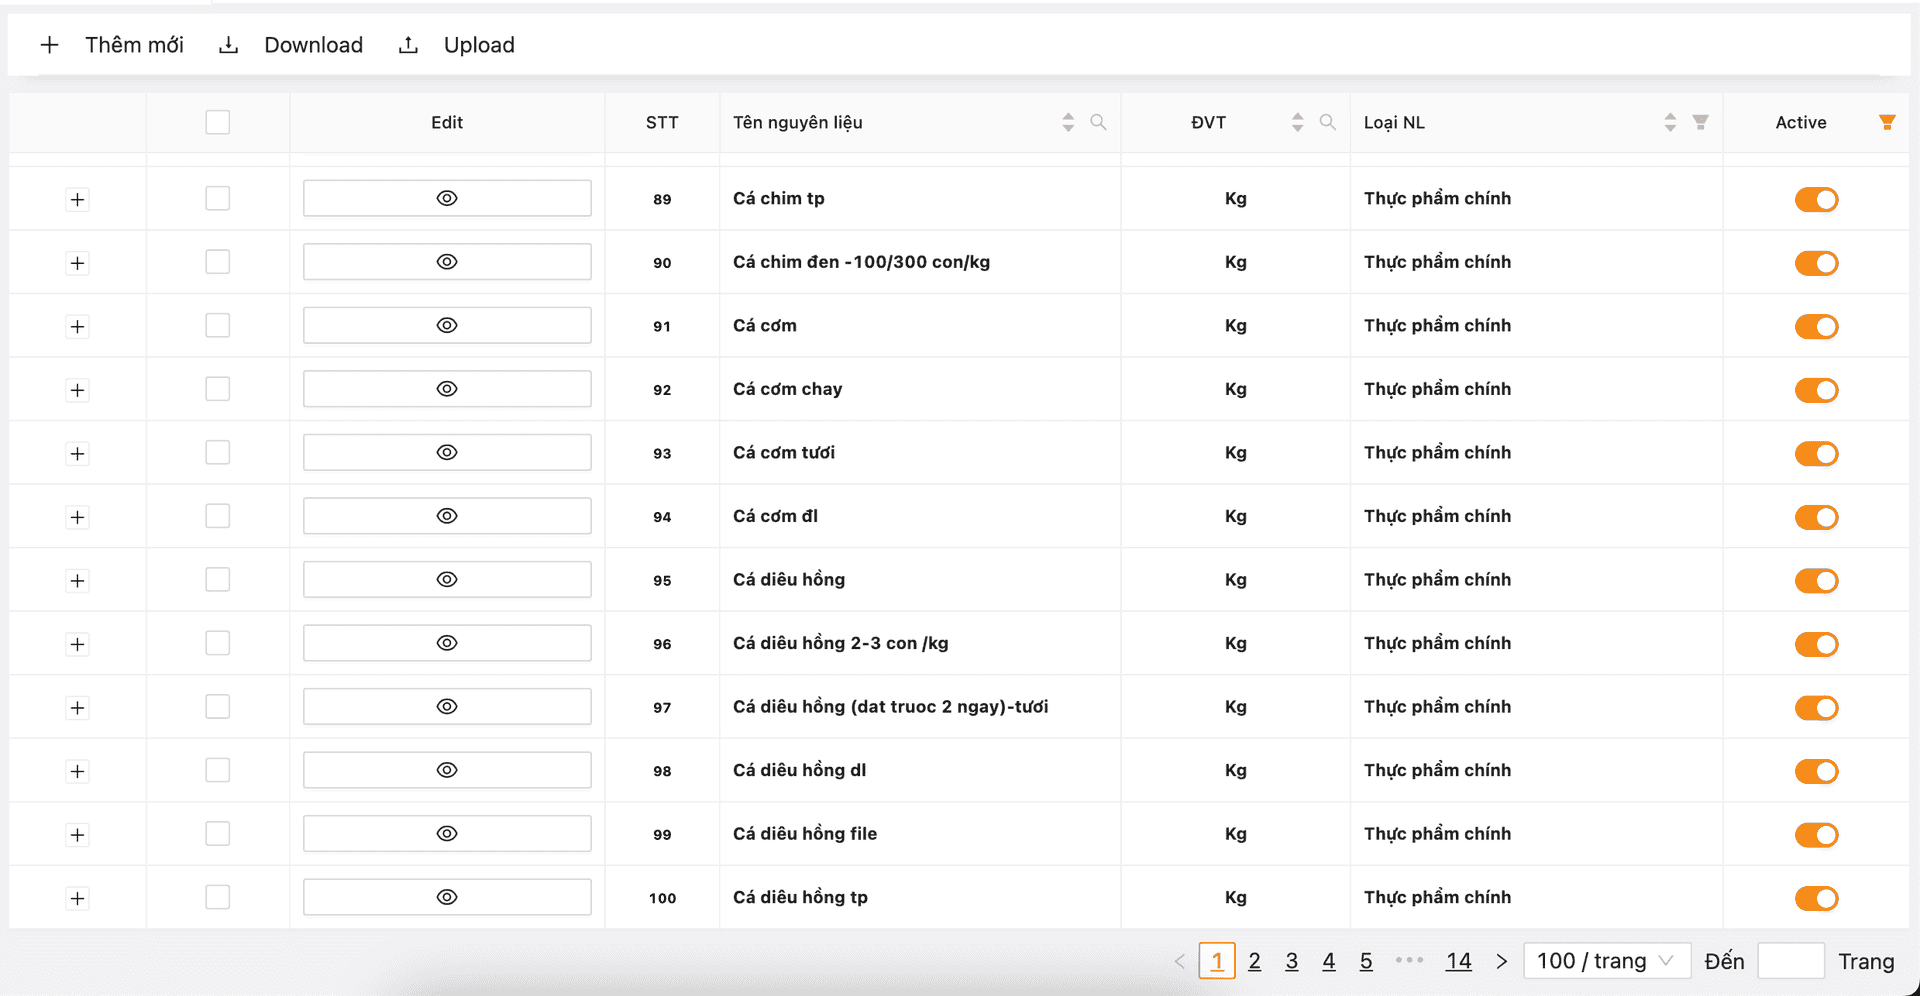The height and width of the screenshot is (996, 1920).
Task: Select all rows with header checkbox
Action: 217,122
